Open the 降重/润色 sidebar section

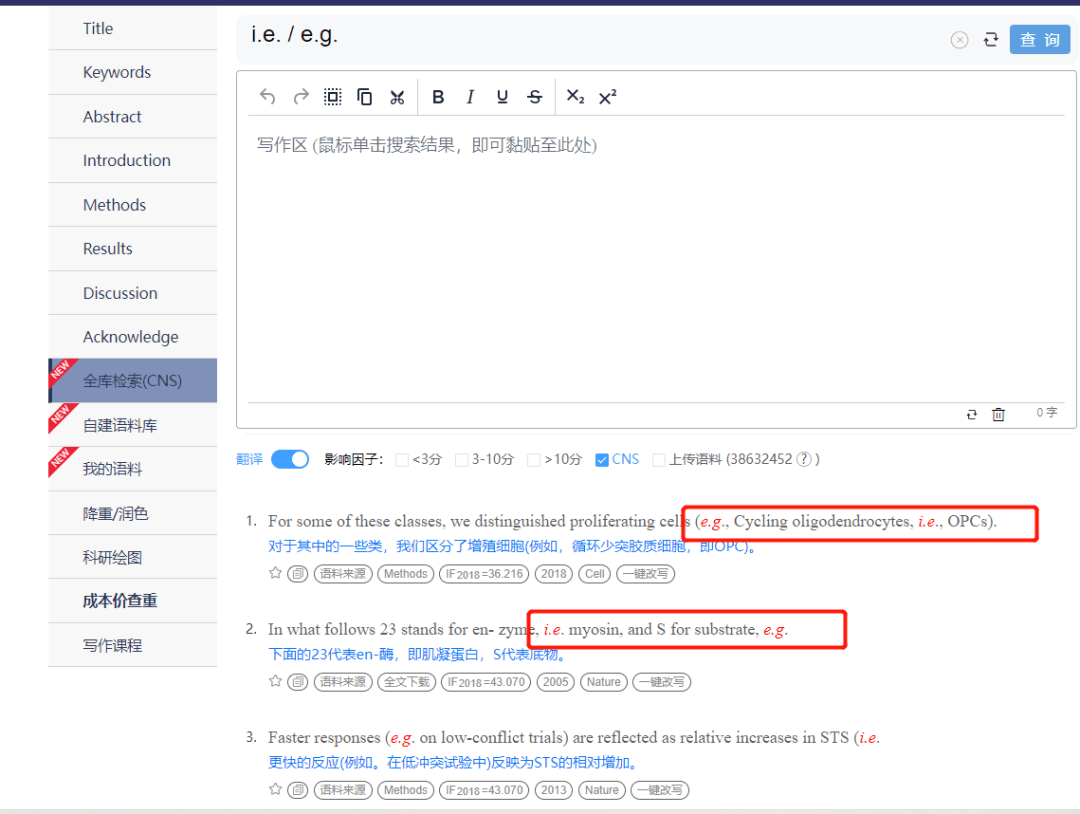point(113,512)
